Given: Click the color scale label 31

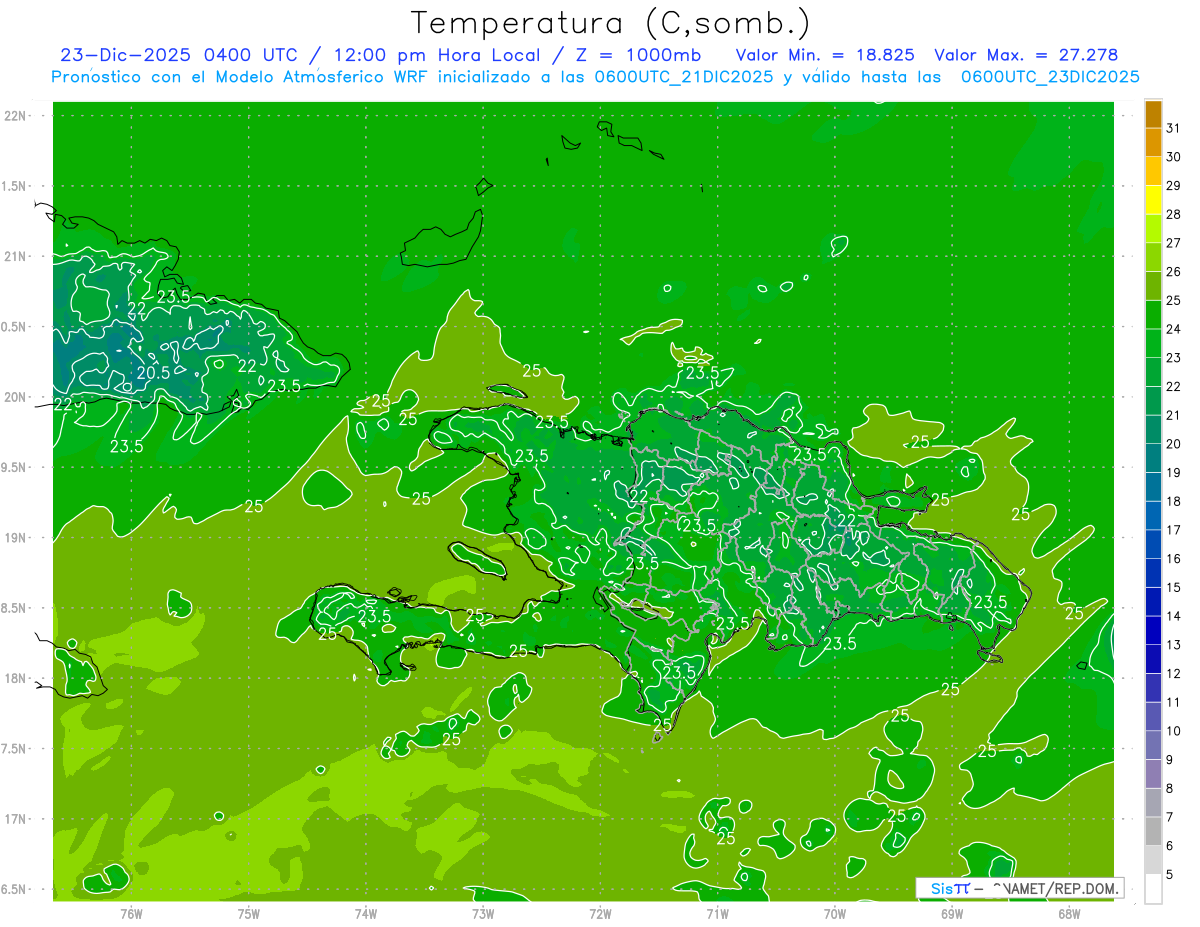Looking at the screenshot, I should point(1173,128).
